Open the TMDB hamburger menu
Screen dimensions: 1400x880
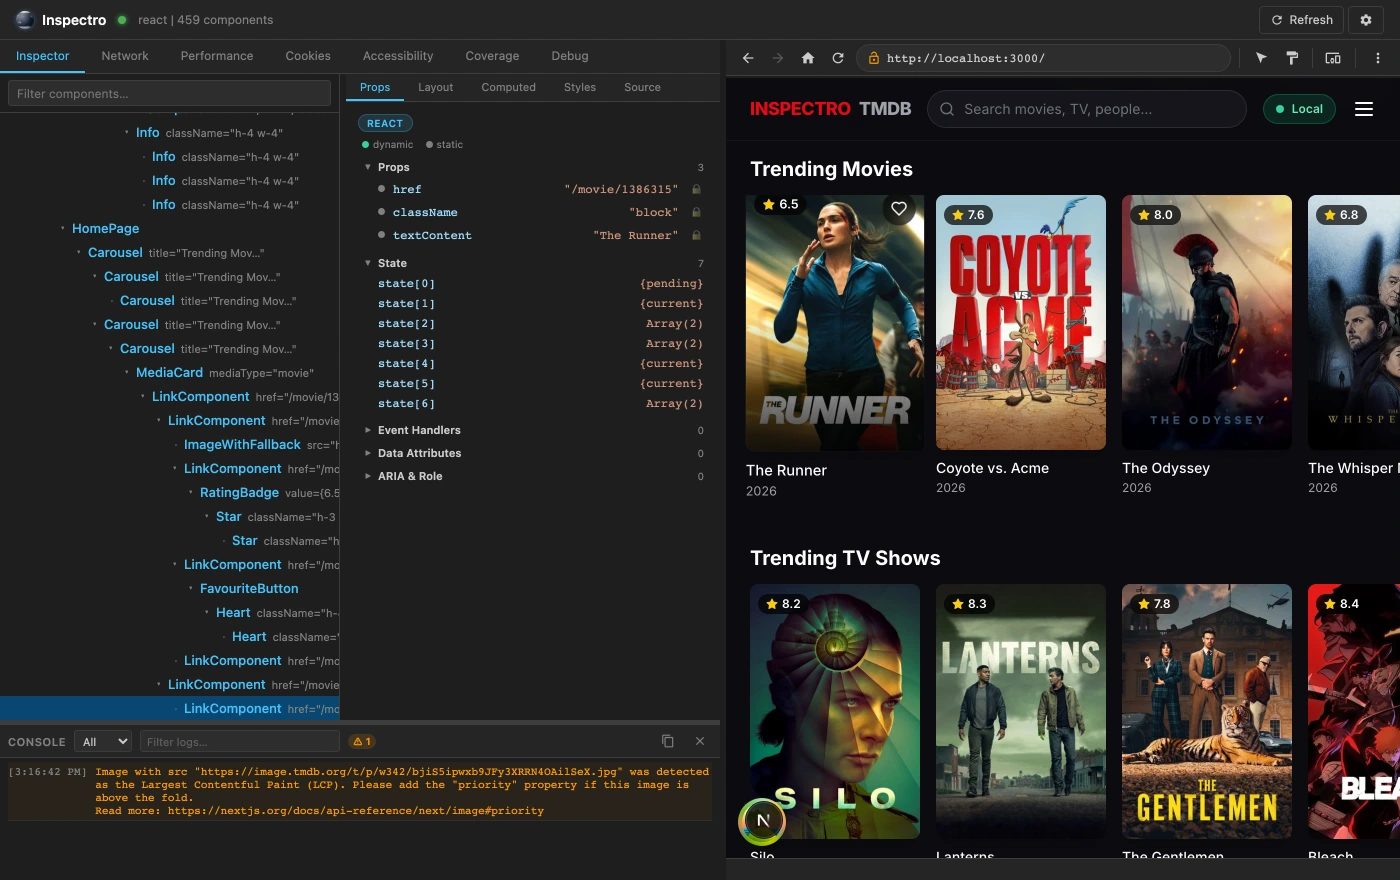click(1364, 109)
